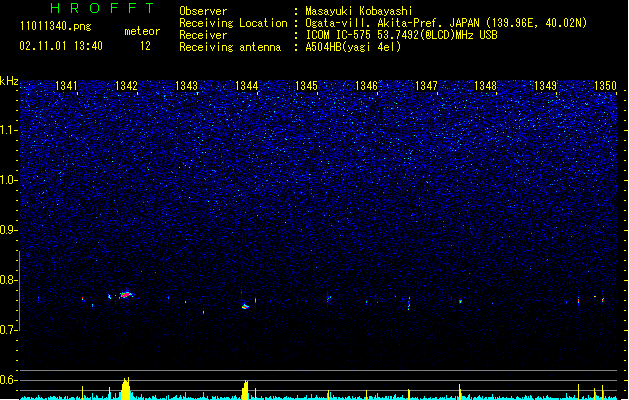Click the 1346 time marker
Viewport: 629px width, 400px height.
[x=366, y=86]
